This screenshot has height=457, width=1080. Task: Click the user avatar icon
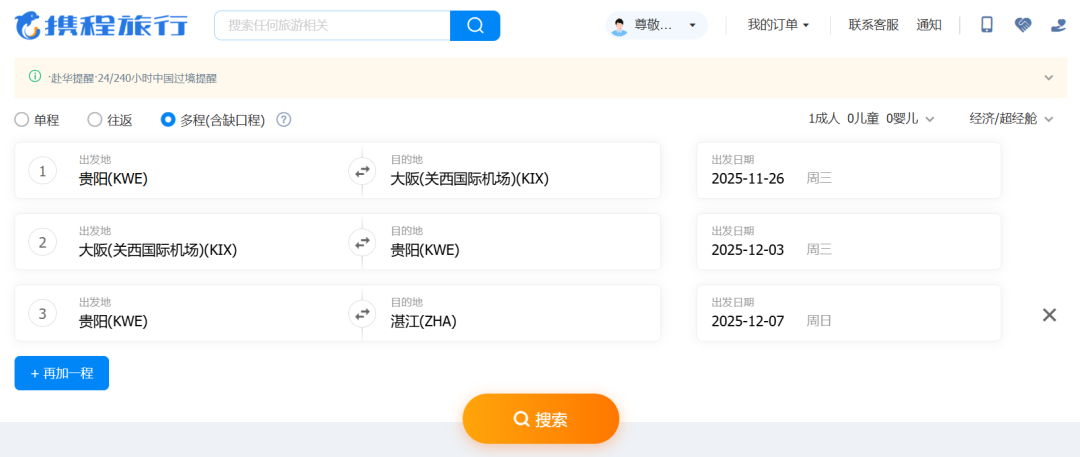619,26
